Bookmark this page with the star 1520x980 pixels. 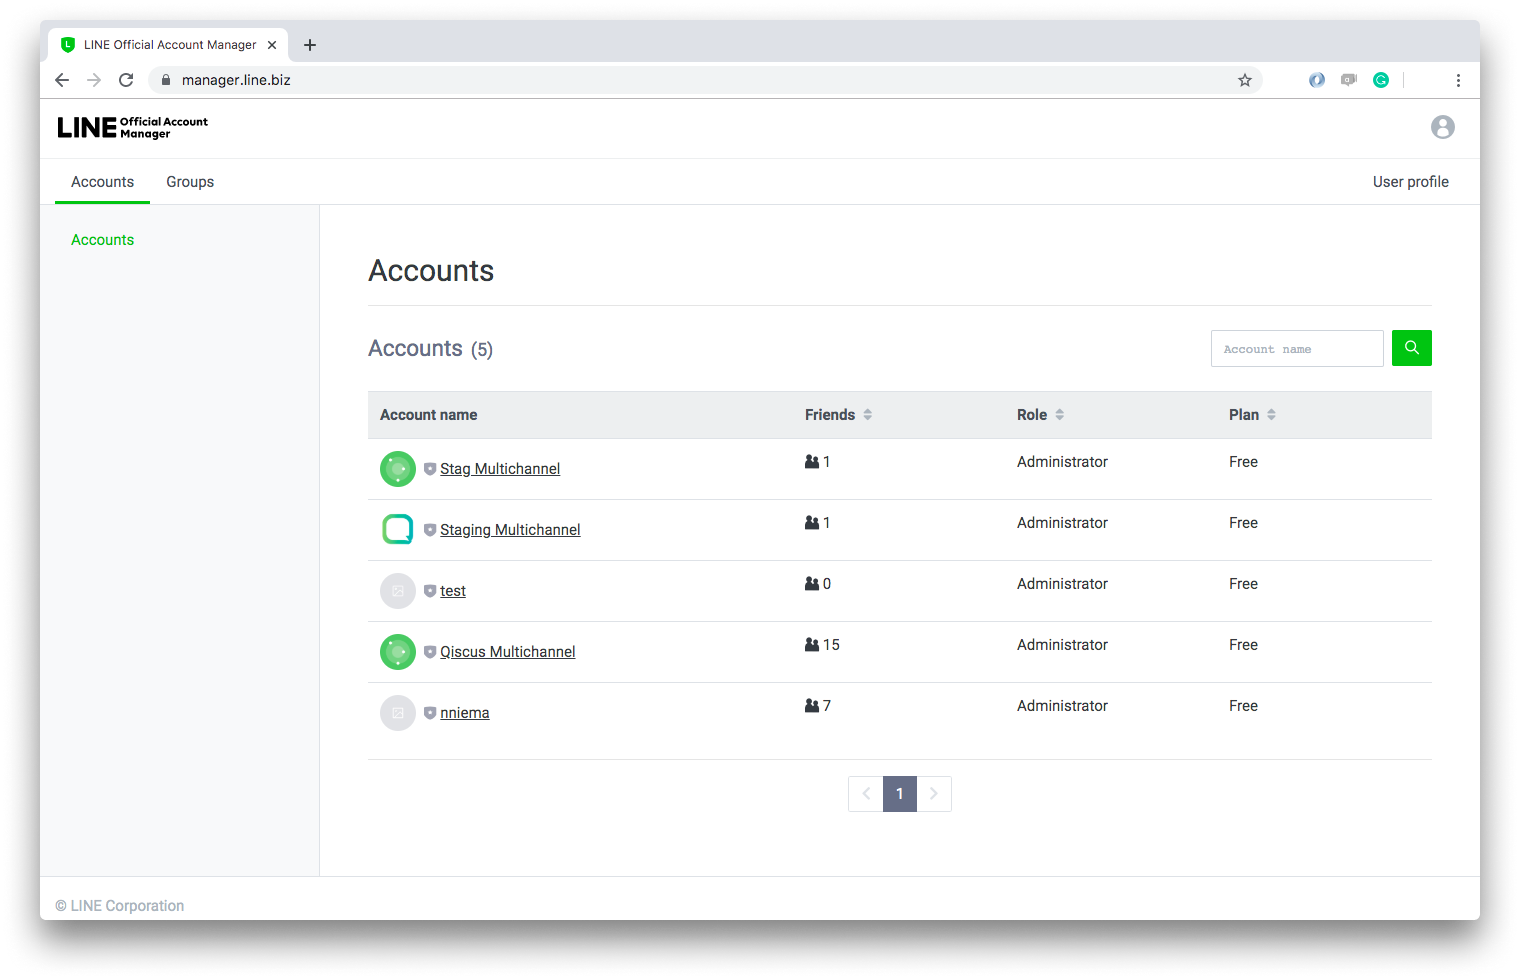(1244, 80)
